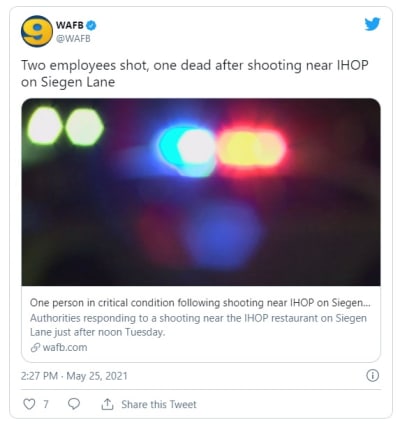Click the 2:27 PM May 25, 2021 timestamp

point(74,376)
